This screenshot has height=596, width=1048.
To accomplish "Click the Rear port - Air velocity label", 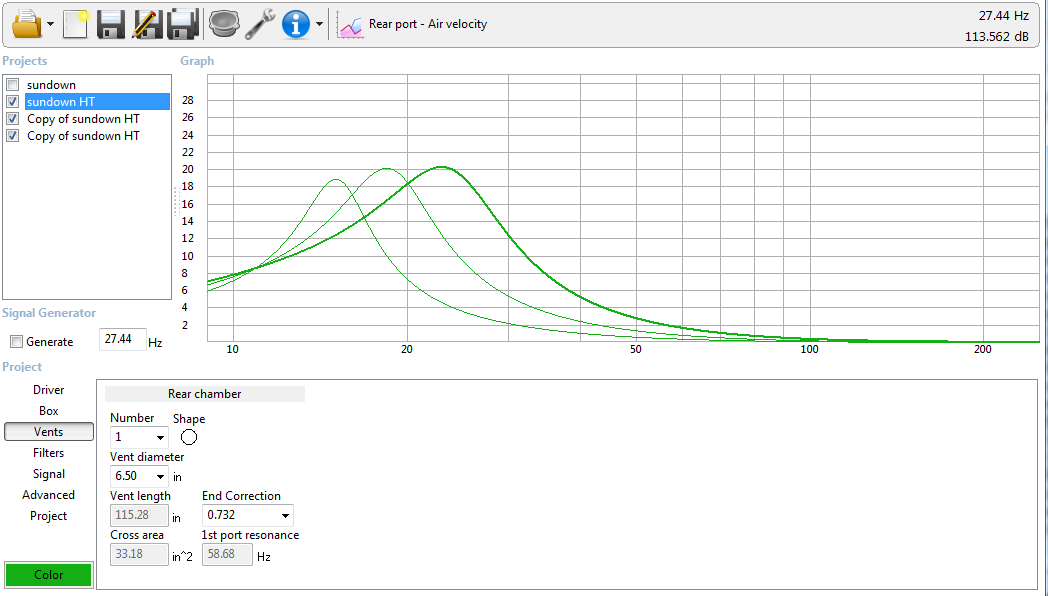I will 428,24.
